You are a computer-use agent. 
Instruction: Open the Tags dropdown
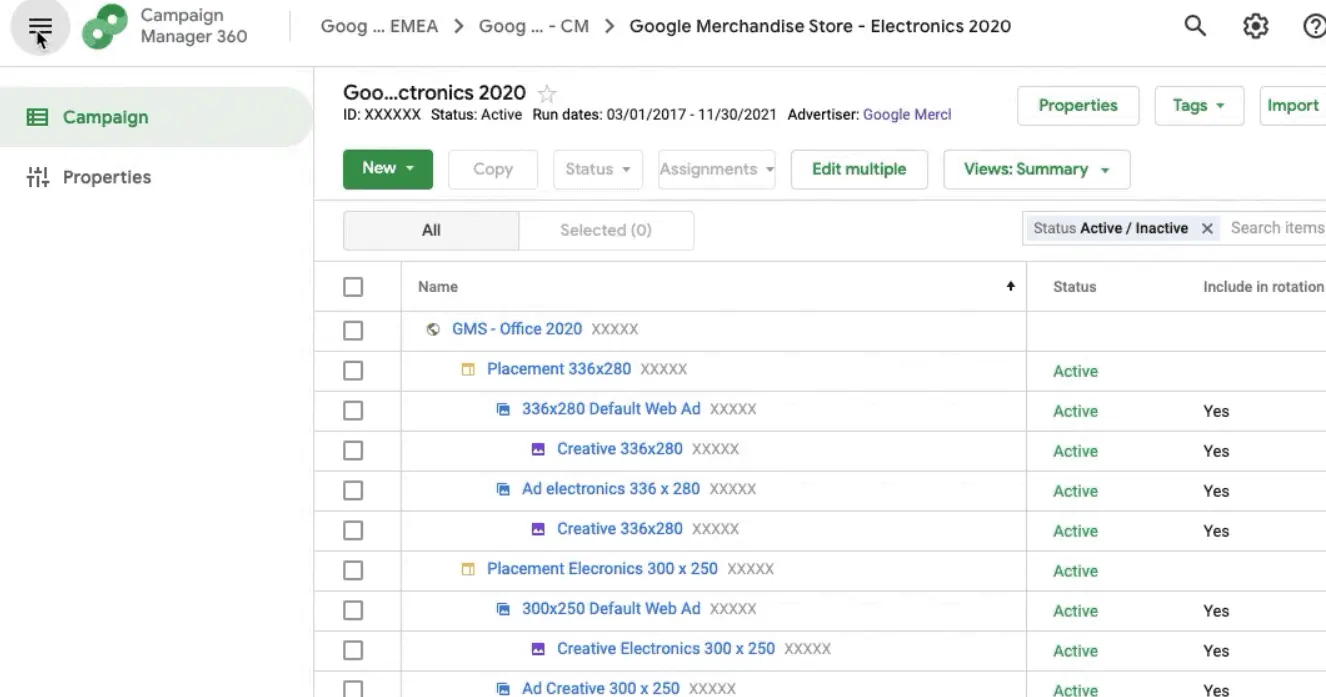[1200, 105]
